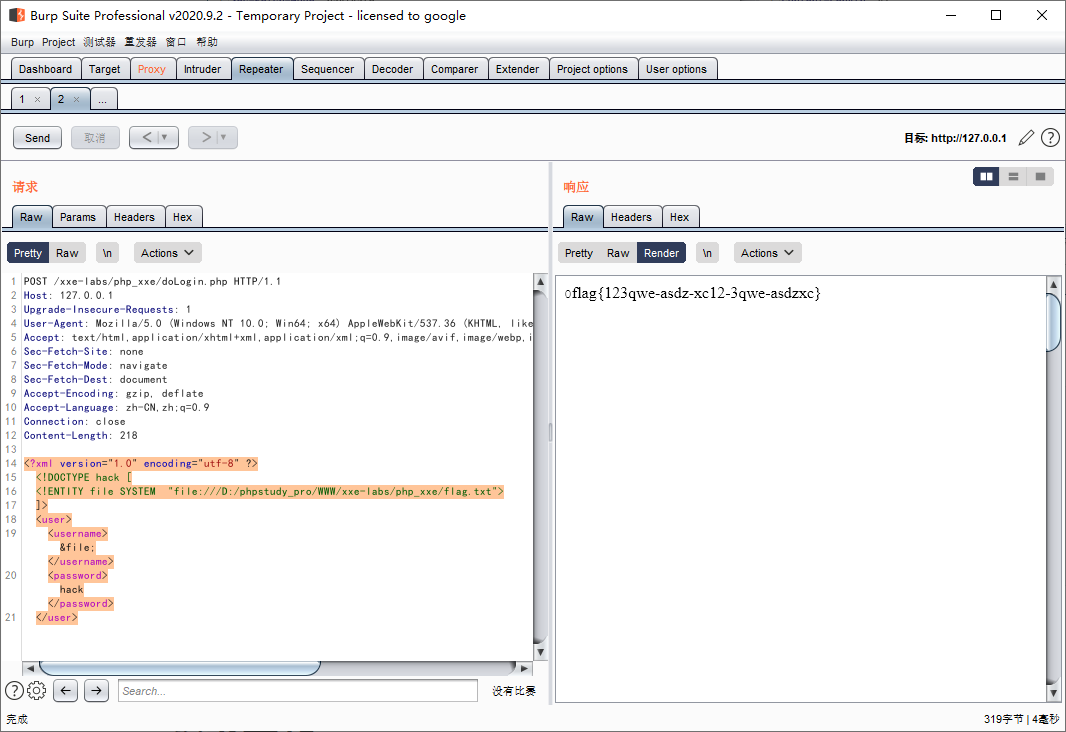The image size is (1066, 732).
Task: Toggle response newline \n display
Action: (x=707, y=253)
